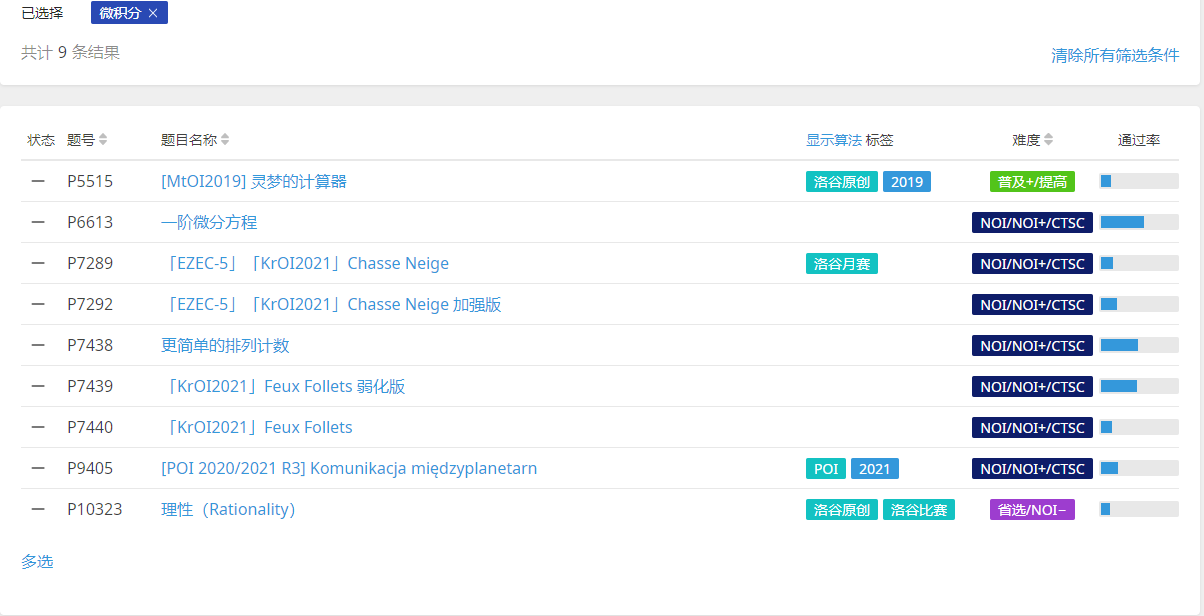Click pass-rate bar for P7439

[1139, 386]
